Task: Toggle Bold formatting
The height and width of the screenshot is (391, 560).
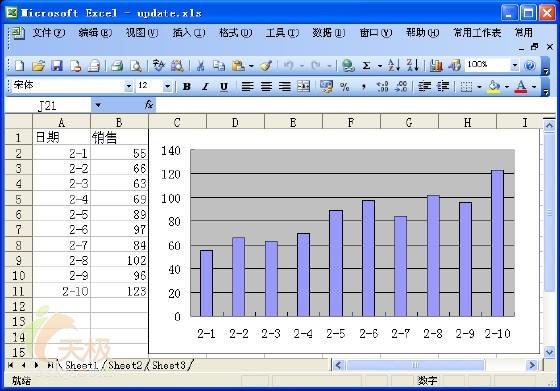Action: (186, 86)
